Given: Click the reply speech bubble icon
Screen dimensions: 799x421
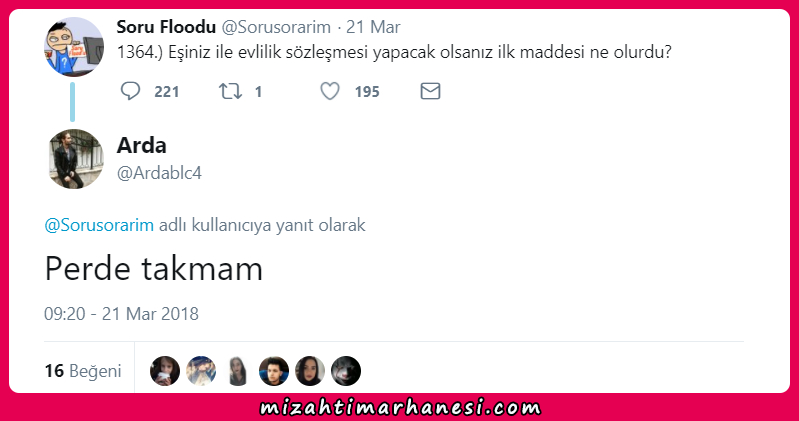Looking at the screenshot, I should tap(130, 91).
